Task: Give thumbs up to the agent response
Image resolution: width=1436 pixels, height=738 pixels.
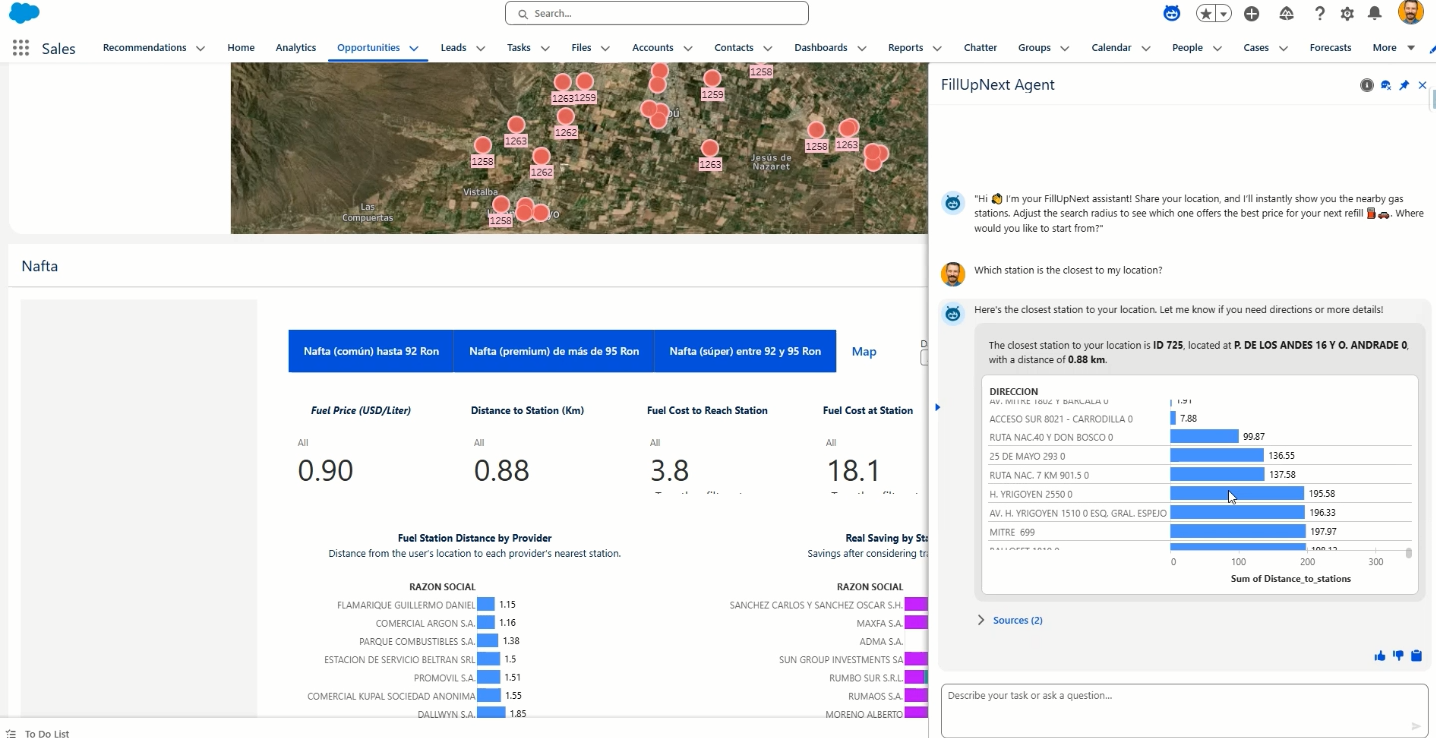Action: pyautogui.click(x=1380, y=656)
